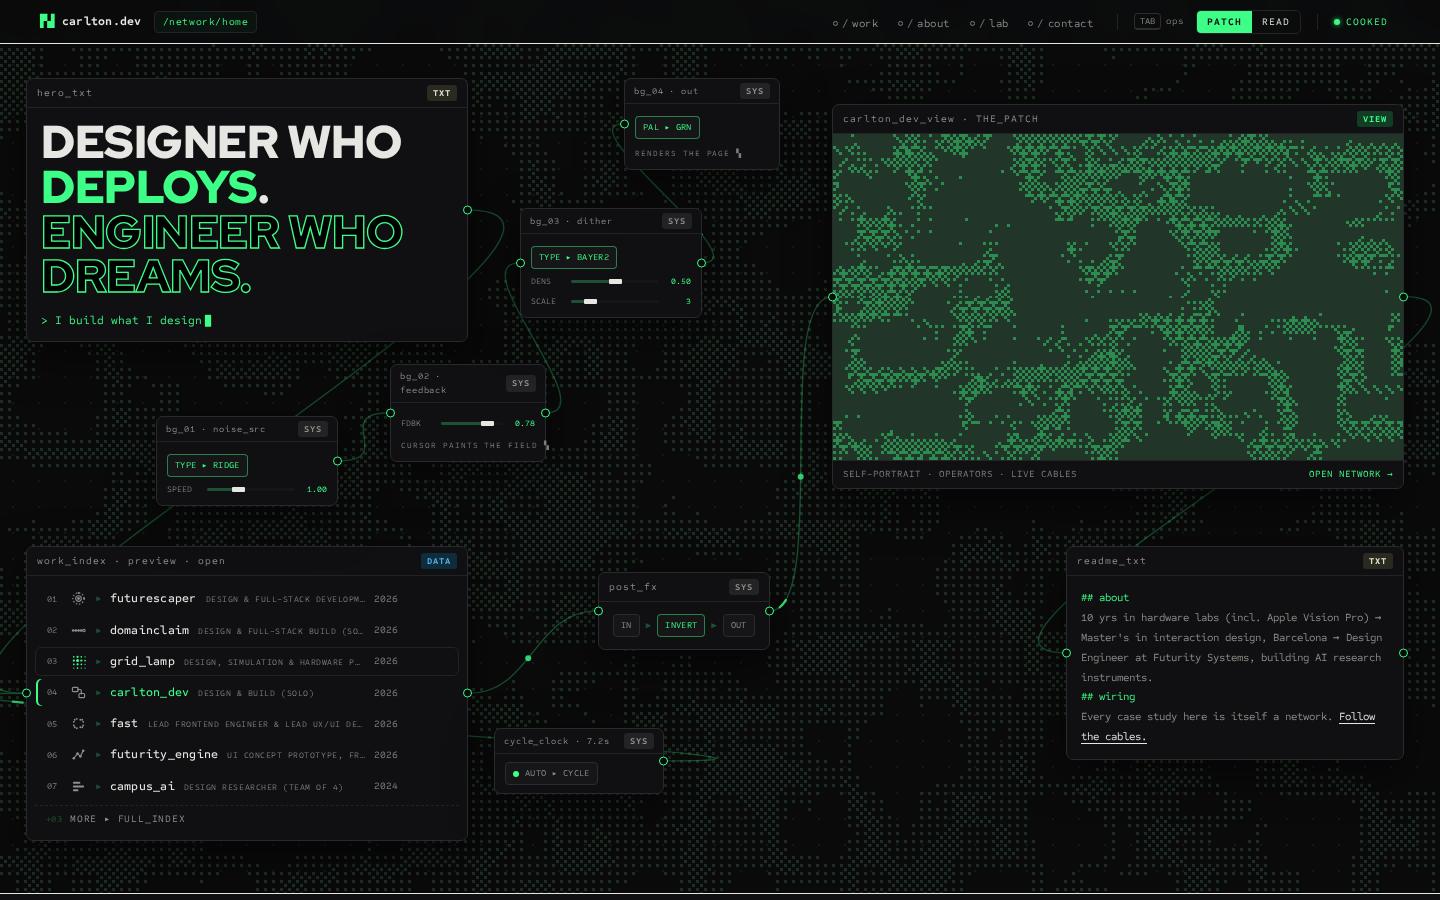This screenshot has height=900, width=1440.
Task: Click the /network/home path badge
Action: click(x=206, y=22)
